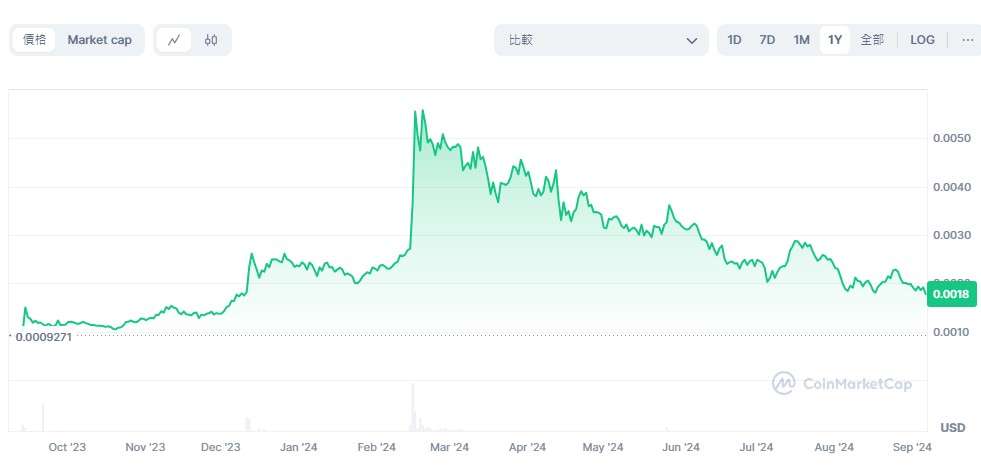This screenshot has width=981, height=472.
Task: Click the price peak in Feb '24
Action: point(415,112)
